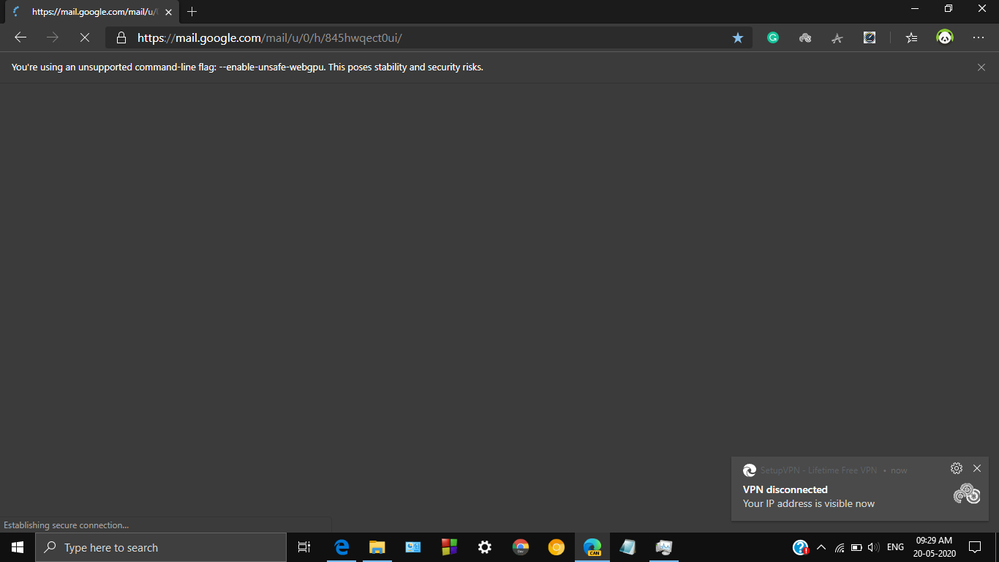Select the mail.google.com tab
The width and height of the screenshot is (999, 562).
click(92, 11)
